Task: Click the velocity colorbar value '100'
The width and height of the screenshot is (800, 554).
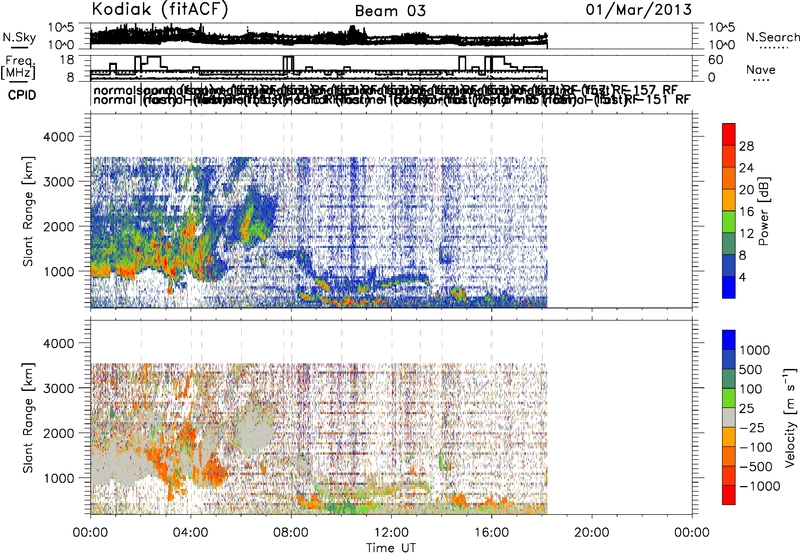Action: click(x=751, y=389)
